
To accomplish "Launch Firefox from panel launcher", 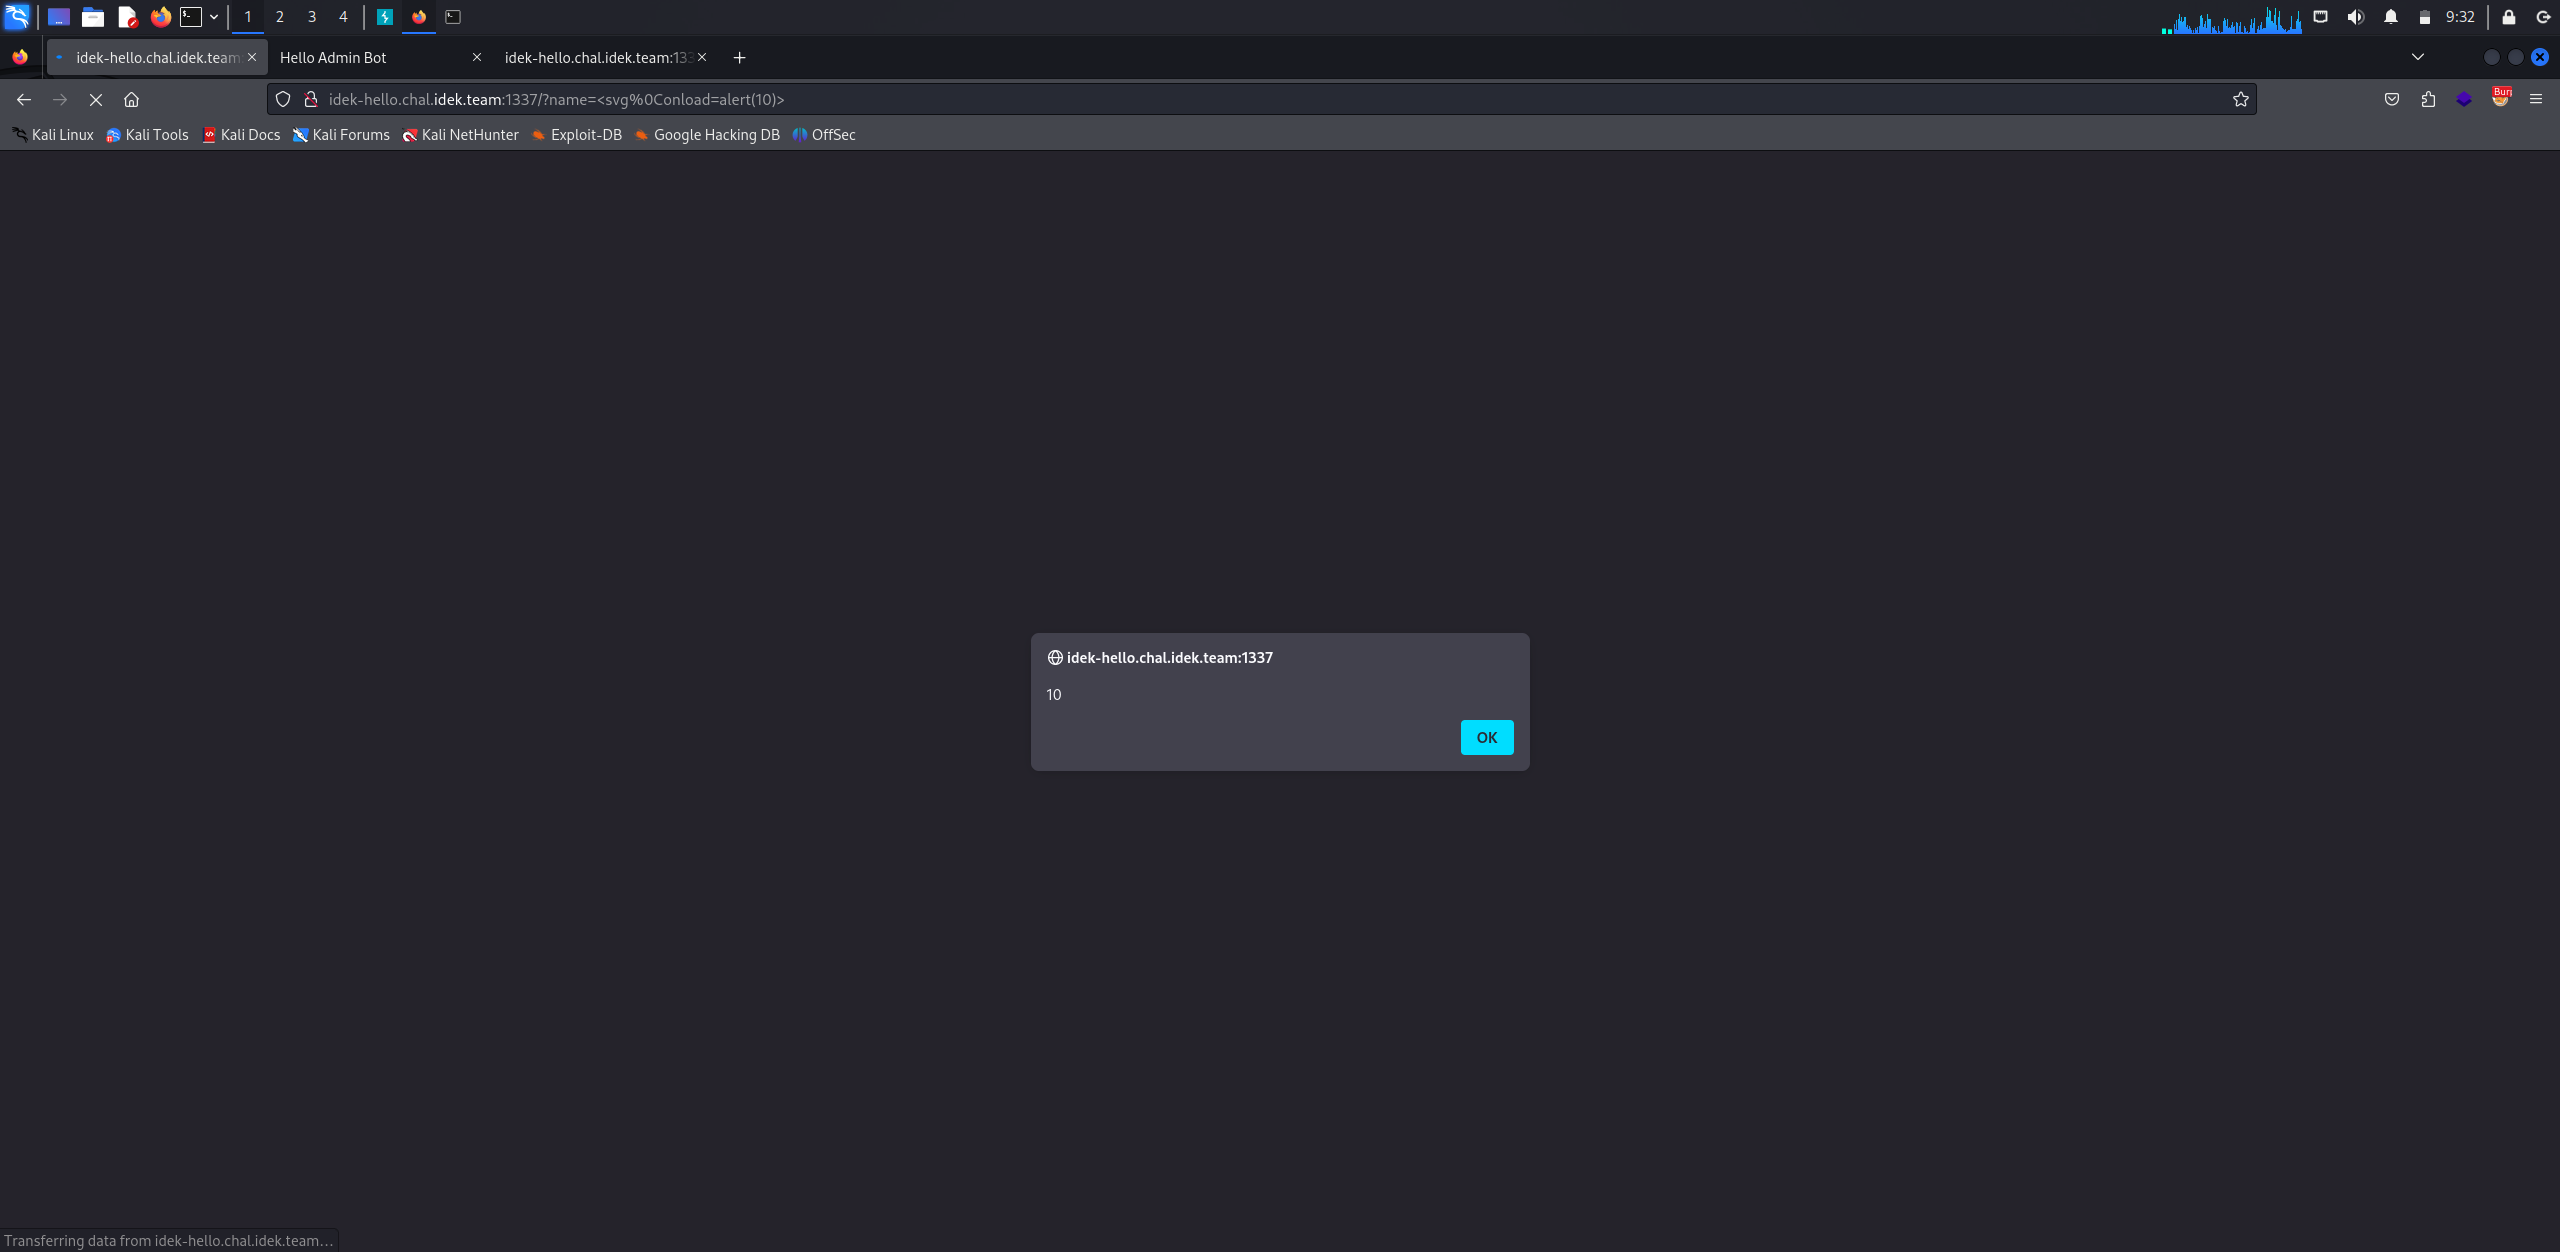I will point(160,17).
